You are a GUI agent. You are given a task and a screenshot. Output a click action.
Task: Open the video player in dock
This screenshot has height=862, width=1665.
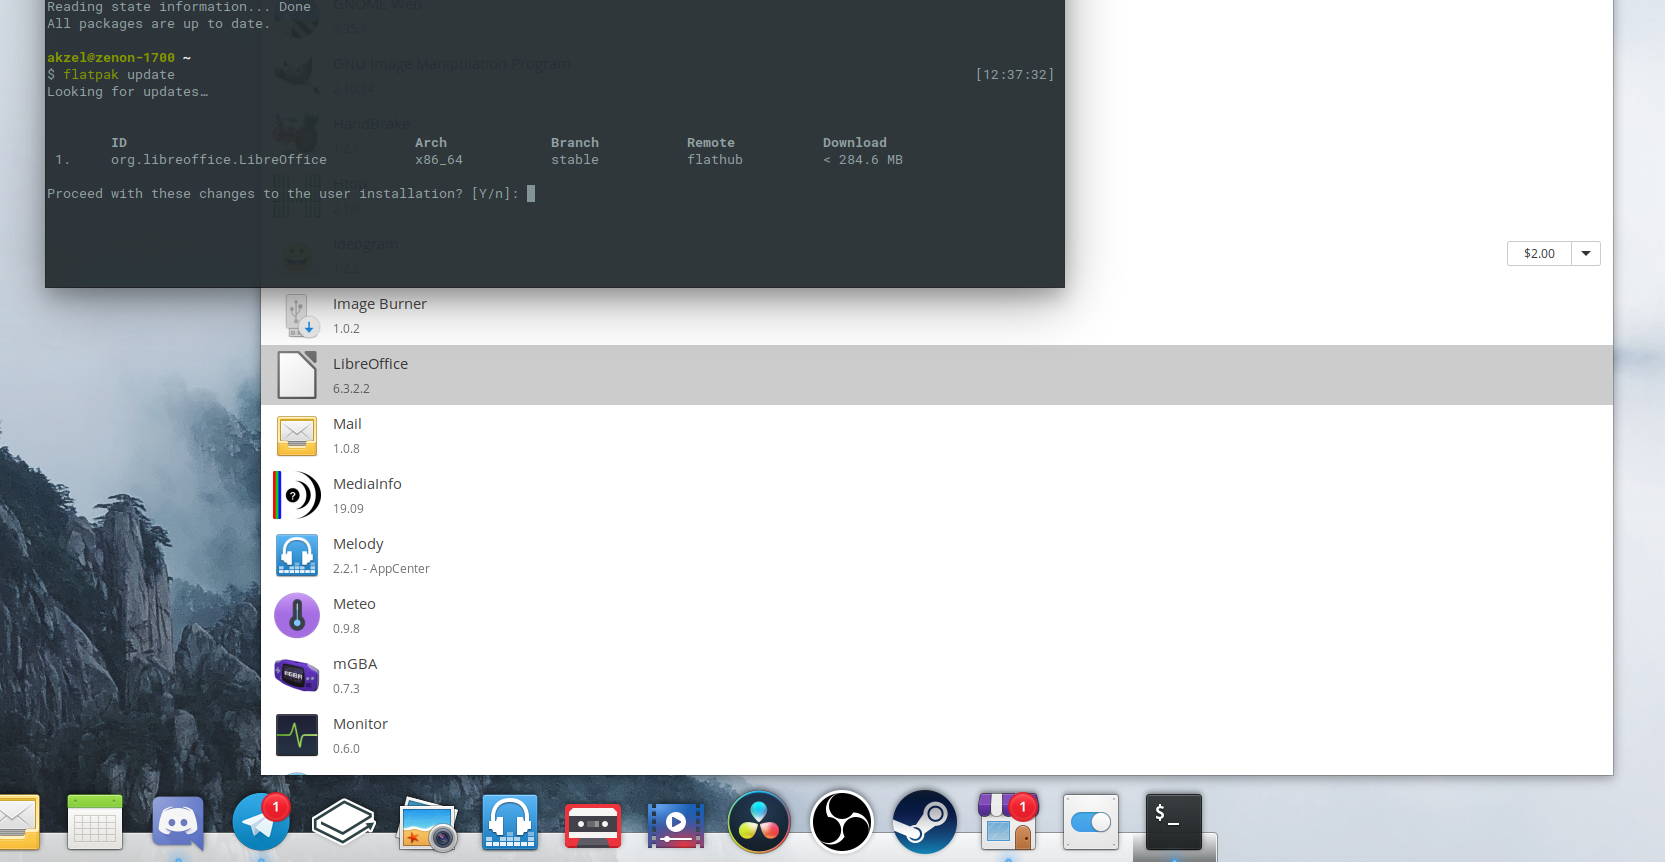676,825
